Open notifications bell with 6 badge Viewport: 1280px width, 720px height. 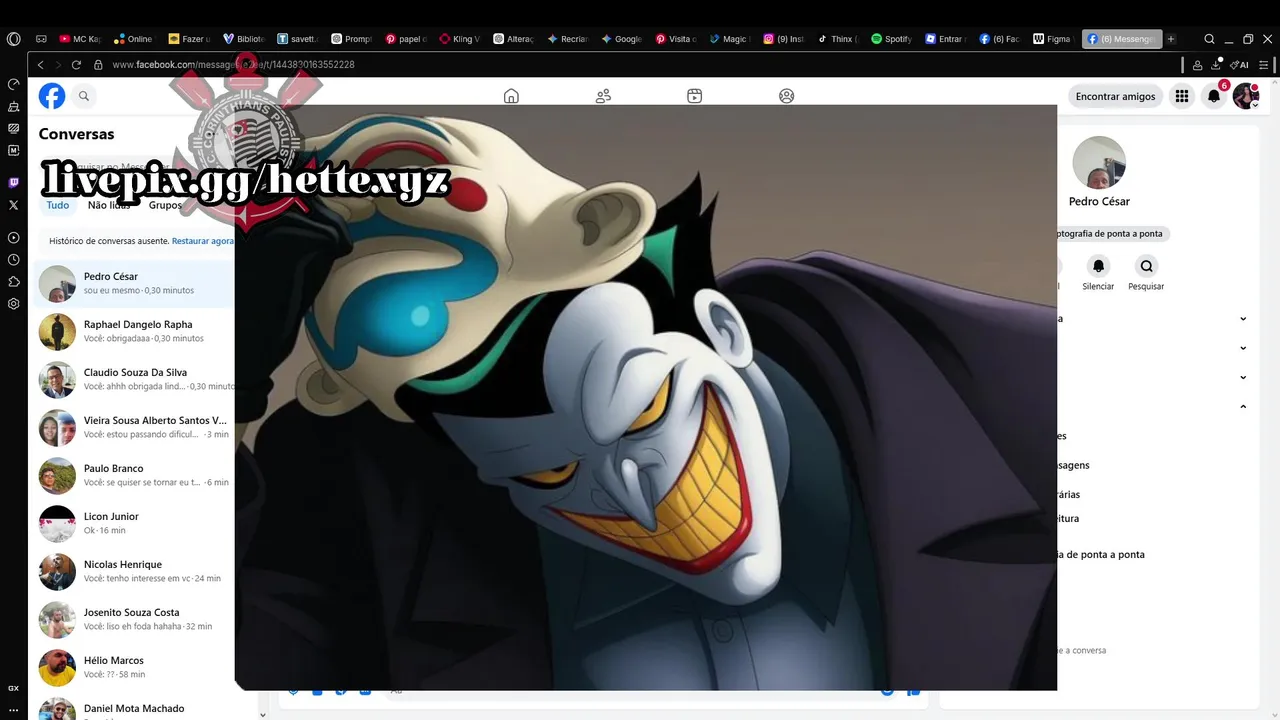tap(1214, 96)
